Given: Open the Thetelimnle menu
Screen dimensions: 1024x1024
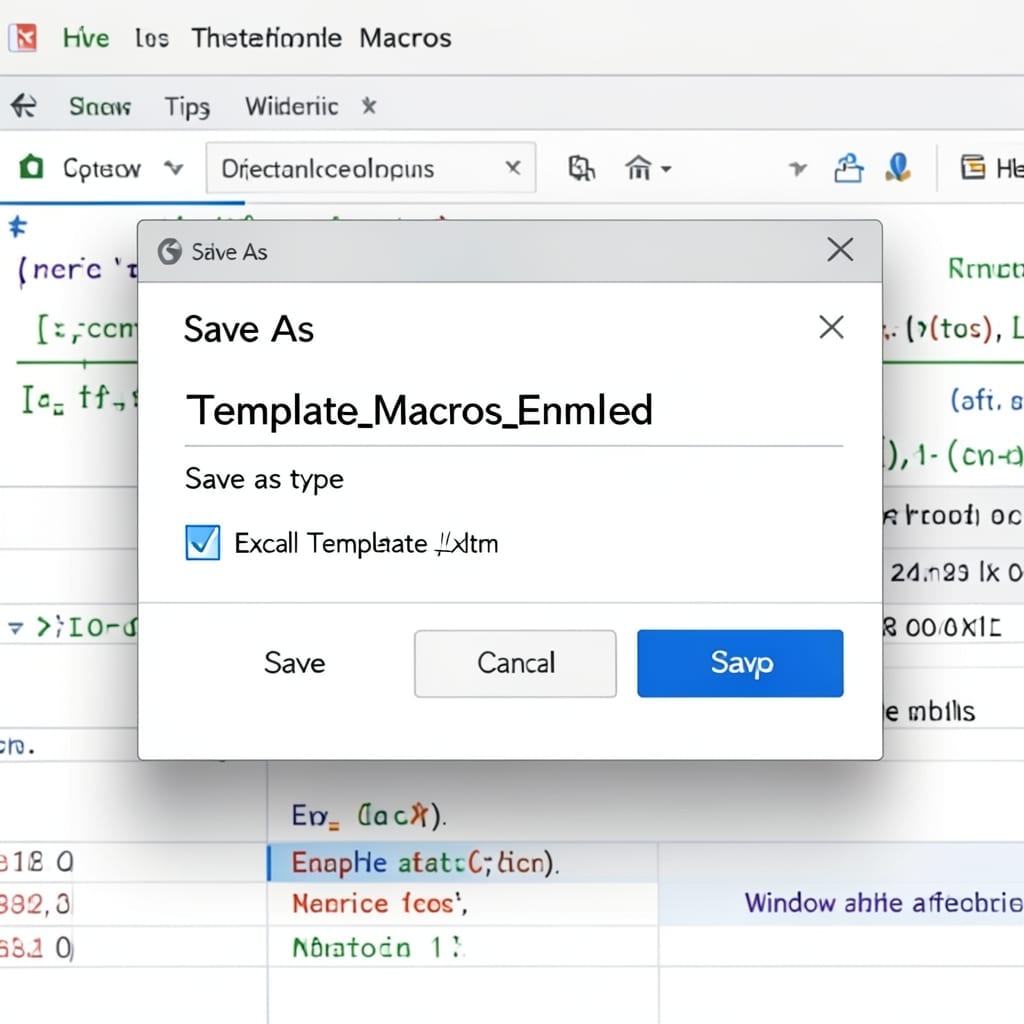Looking at the screenshot, I should pos(266,38).
